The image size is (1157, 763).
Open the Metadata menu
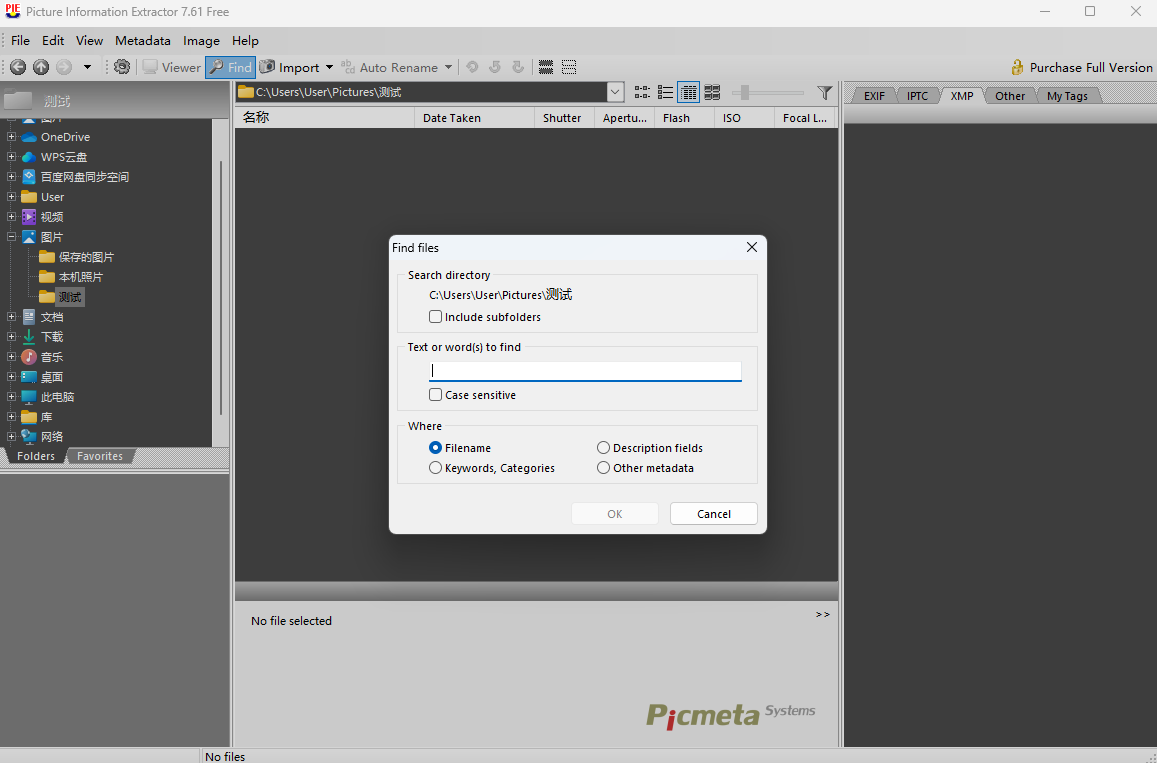coord(143,41)
